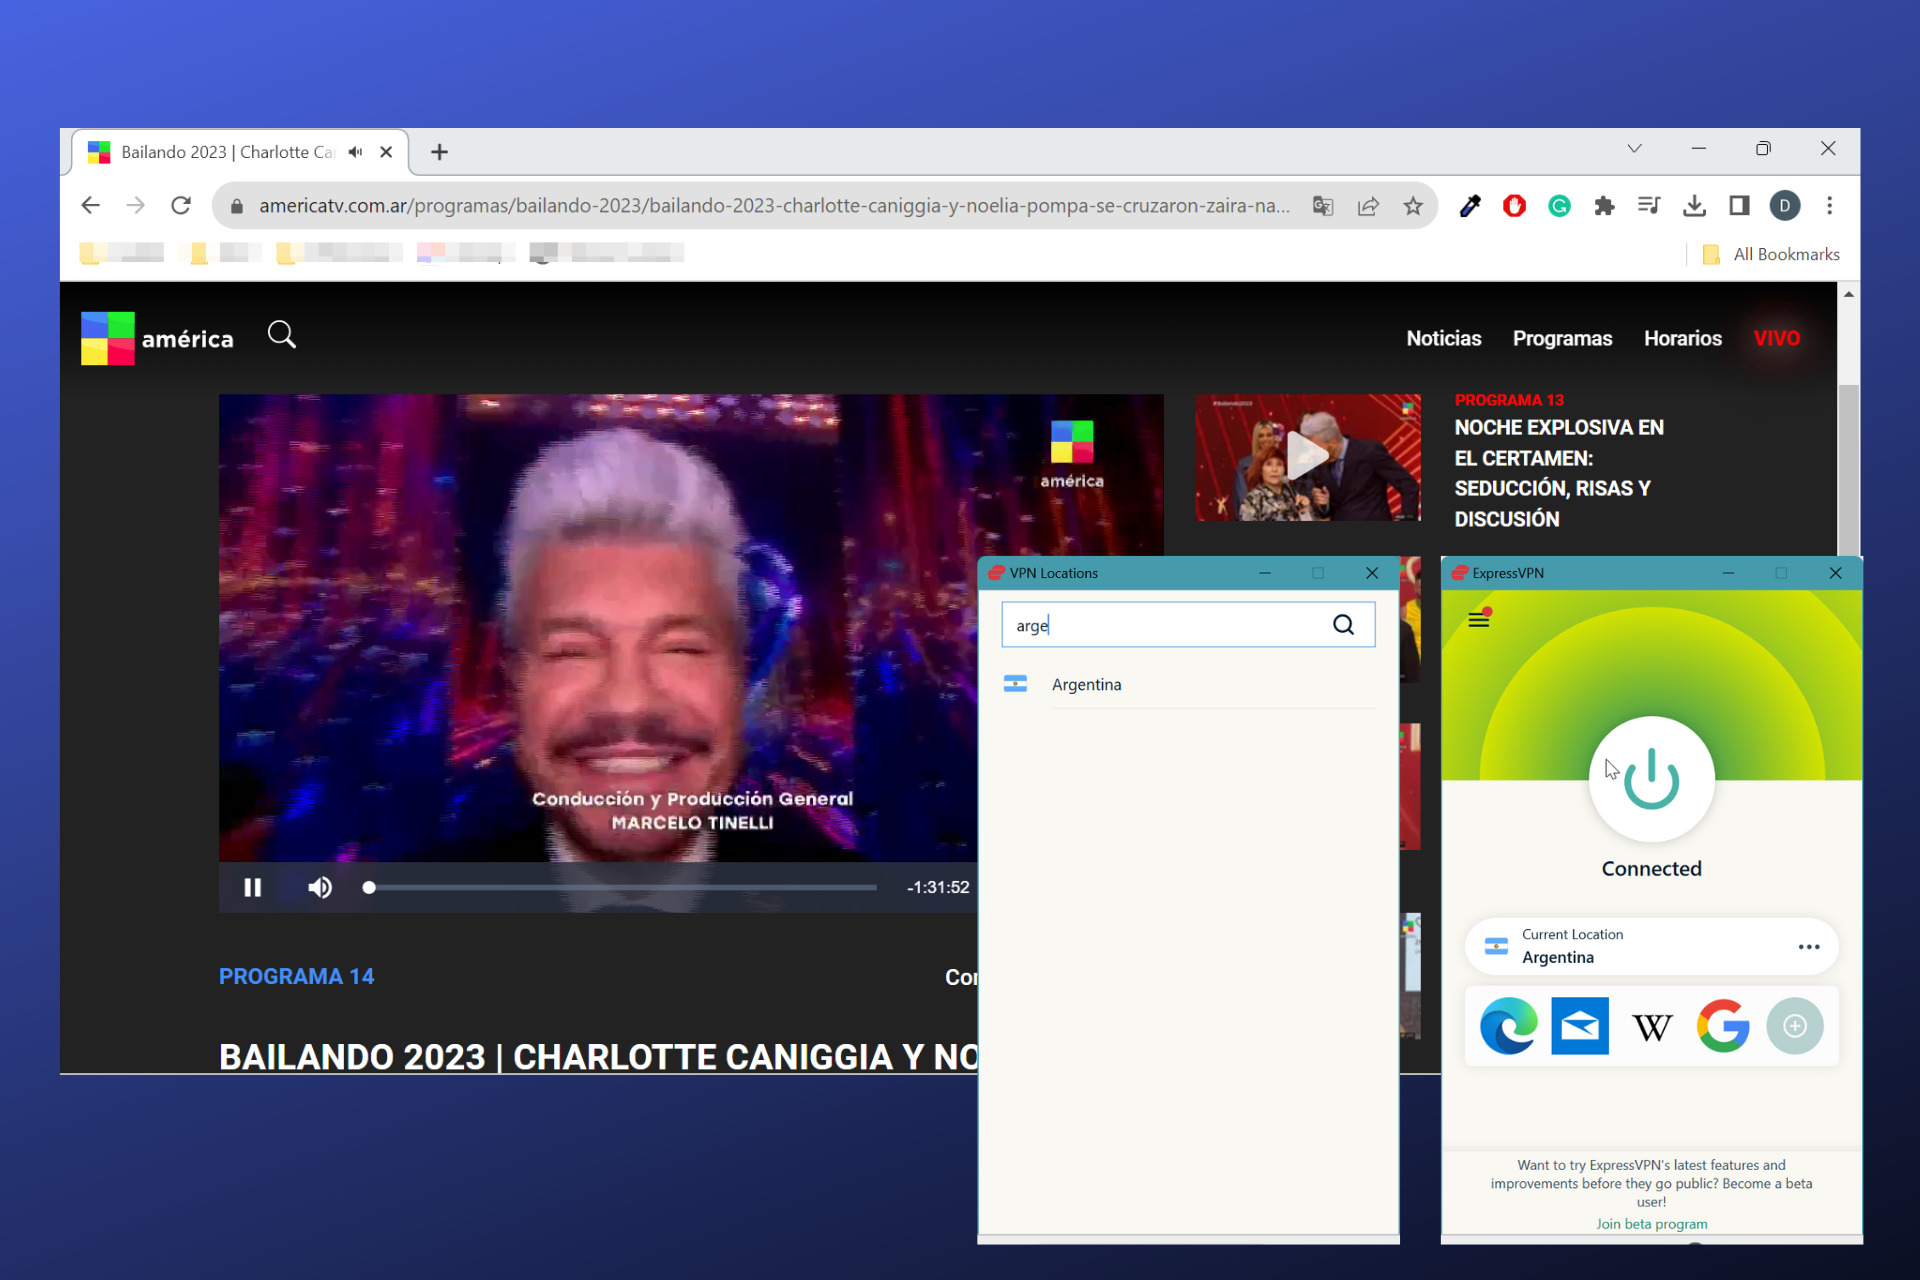
Task: Close the VPN Locations window
Action: click(1372, 573)
